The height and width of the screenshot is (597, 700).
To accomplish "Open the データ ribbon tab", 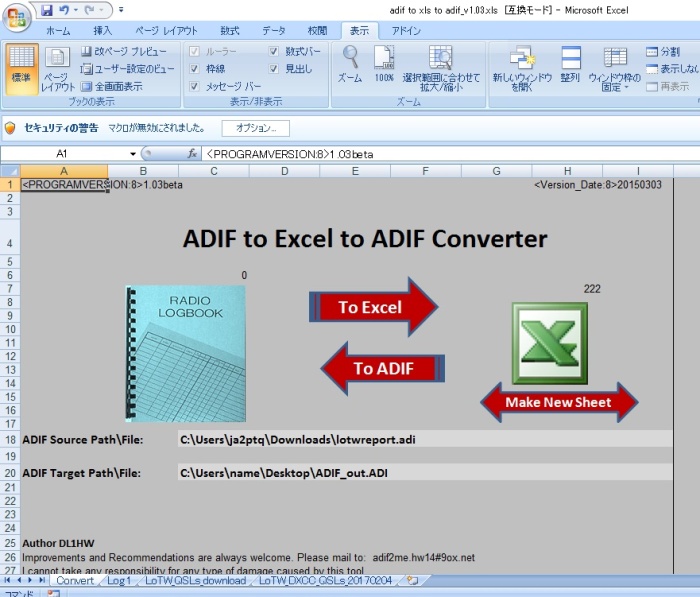I will pos(273,30).
